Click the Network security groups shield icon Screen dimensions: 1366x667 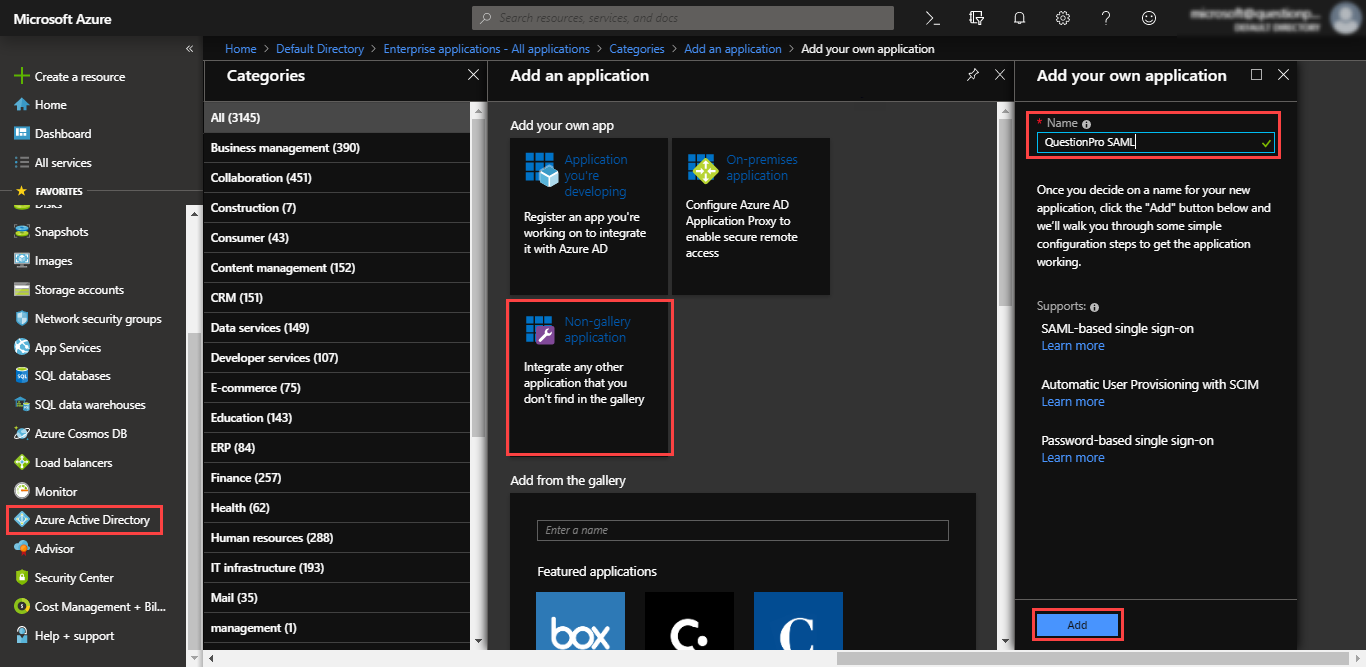point(22,318)
